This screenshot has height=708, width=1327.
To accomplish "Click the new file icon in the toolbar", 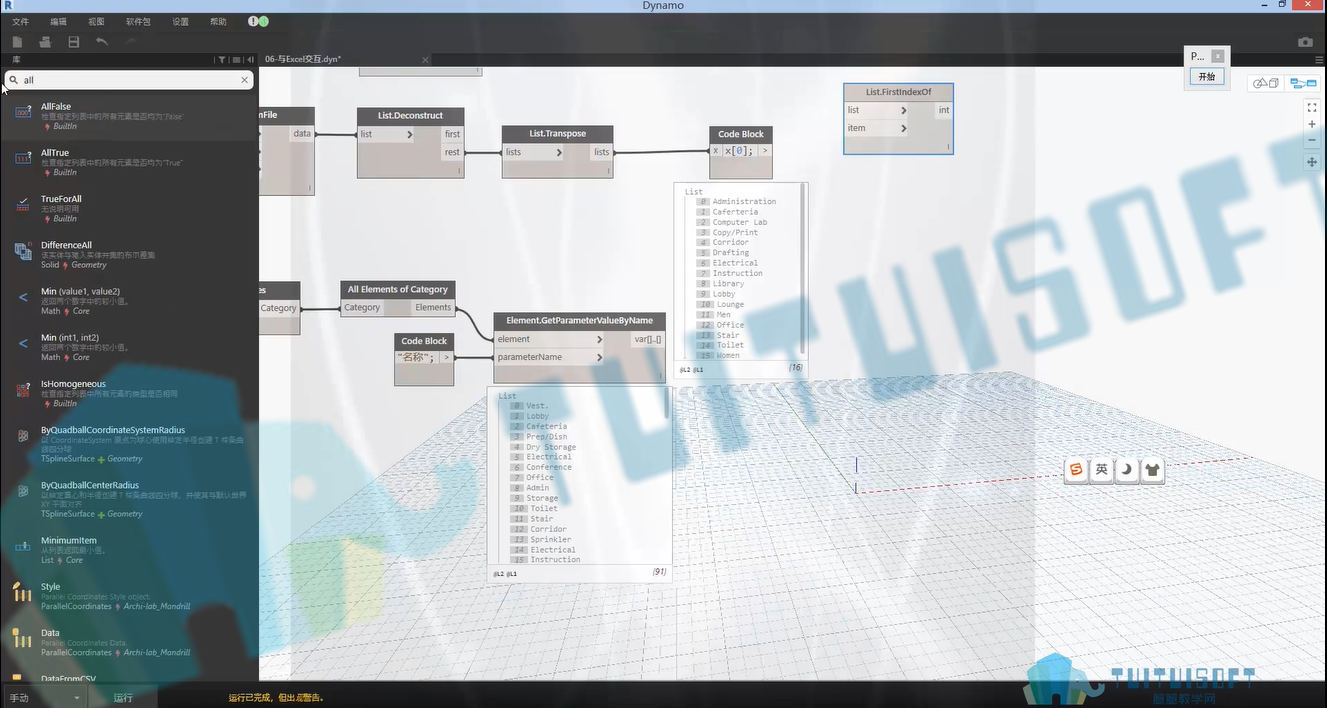I will tap(17, 42).
